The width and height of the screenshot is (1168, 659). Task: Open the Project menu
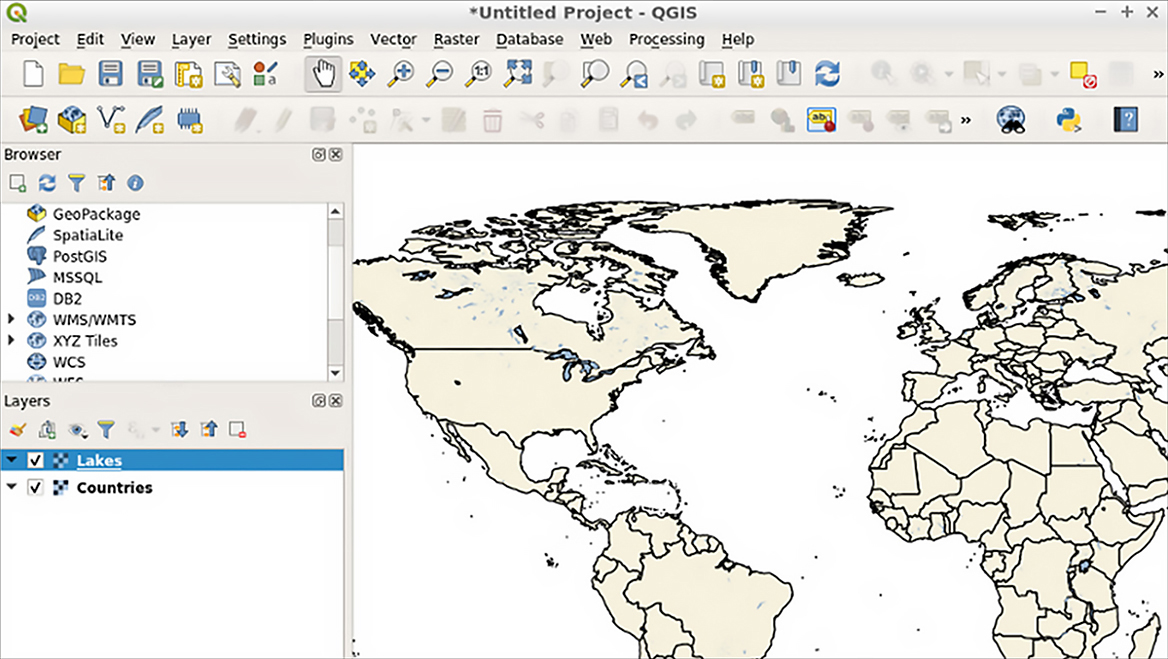pyautogui.click(x=35, y=39)
